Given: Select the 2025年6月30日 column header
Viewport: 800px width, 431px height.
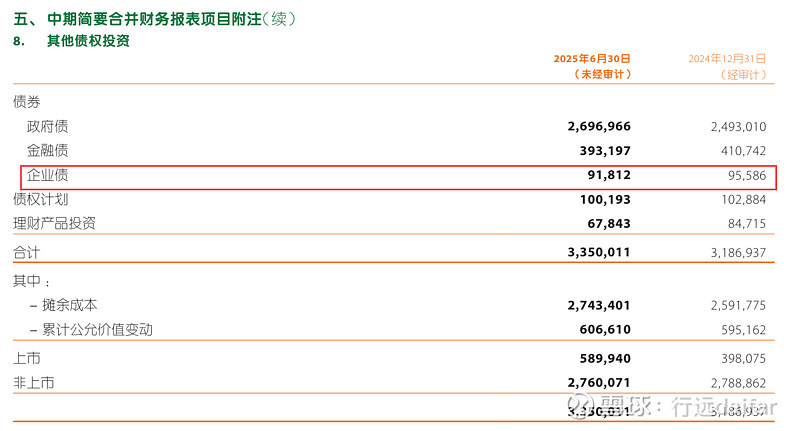Looking at the screenshot, I should click(592, 59).
